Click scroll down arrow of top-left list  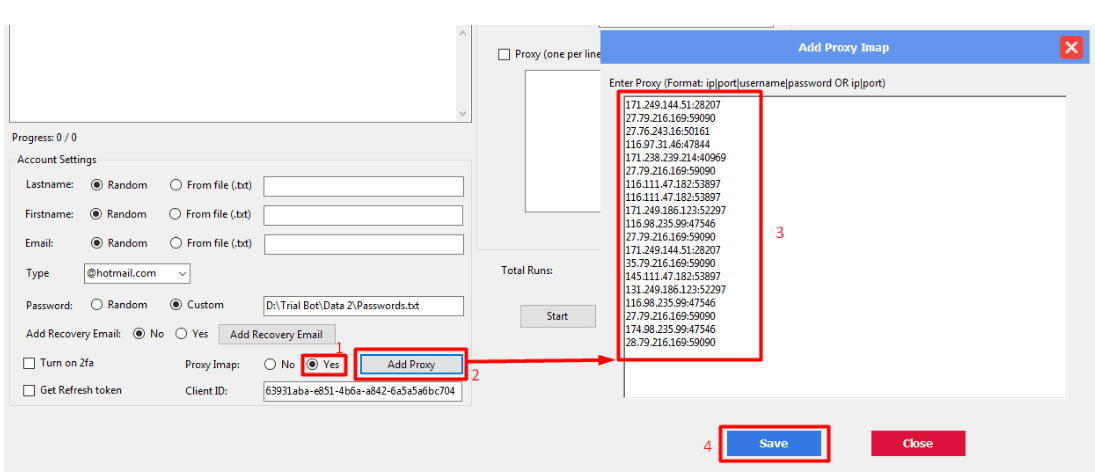pos(464,113)
